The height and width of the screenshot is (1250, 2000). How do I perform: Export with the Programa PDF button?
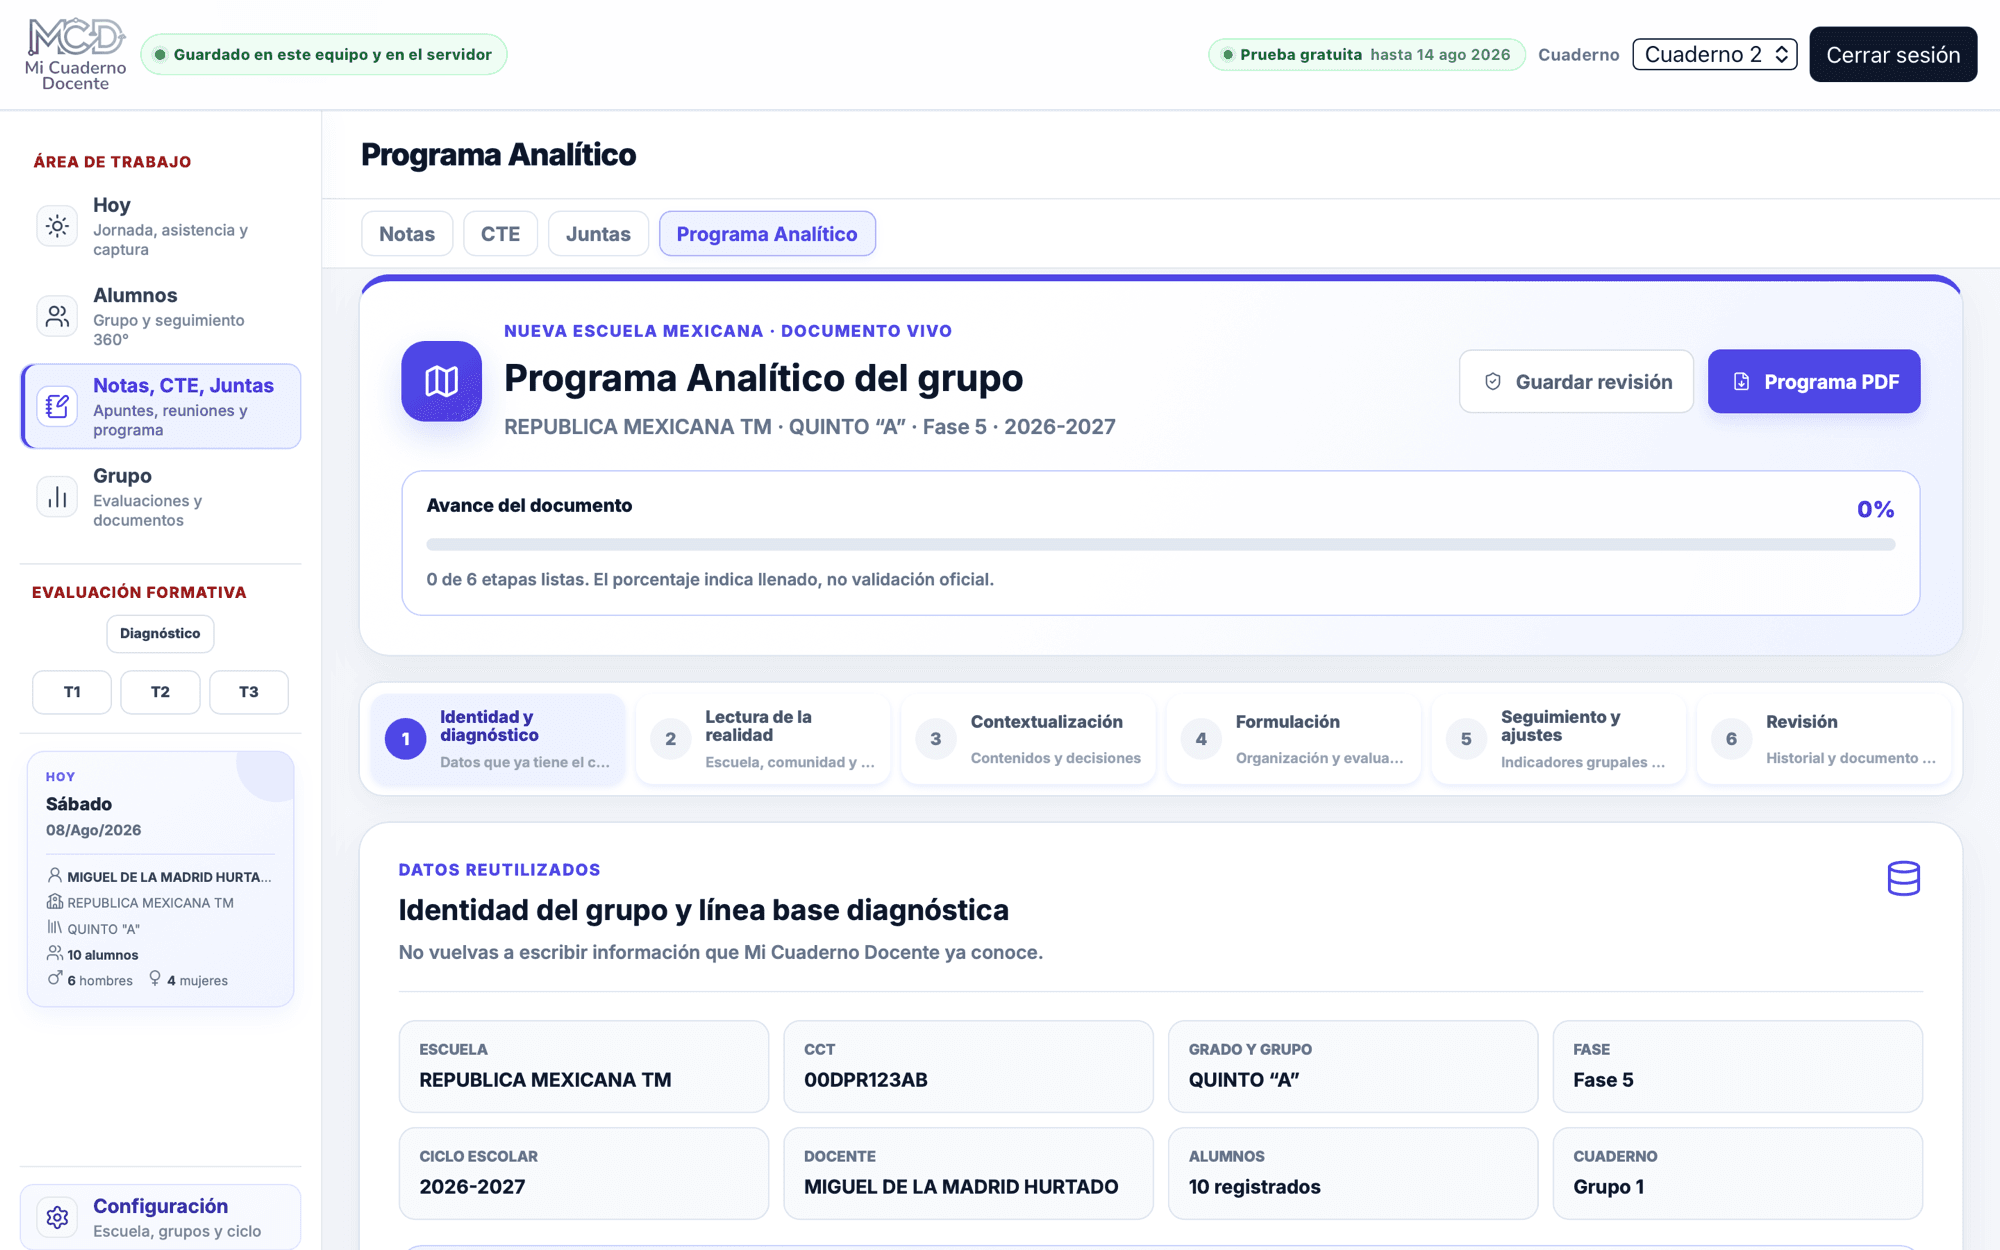point(1814,381)
